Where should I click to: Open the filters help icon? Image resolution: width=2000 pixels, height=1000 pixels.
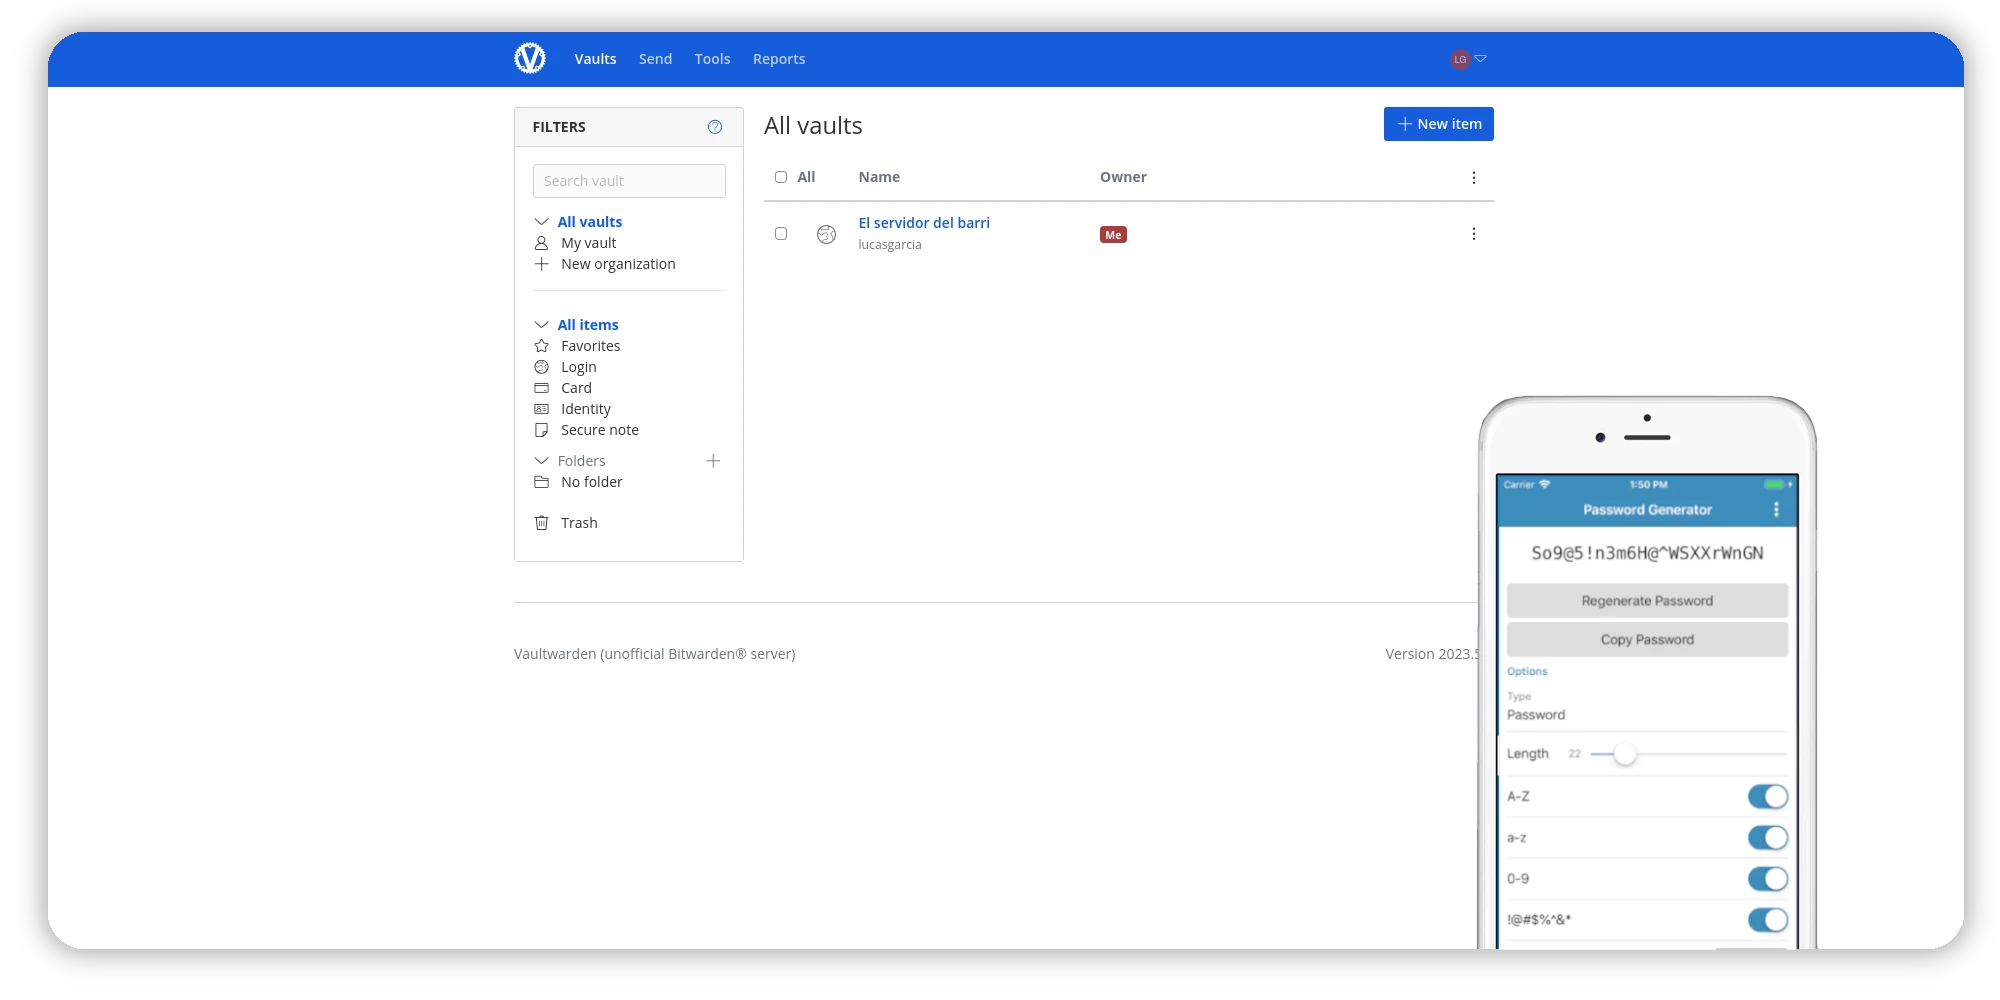(x=714, y=127)
